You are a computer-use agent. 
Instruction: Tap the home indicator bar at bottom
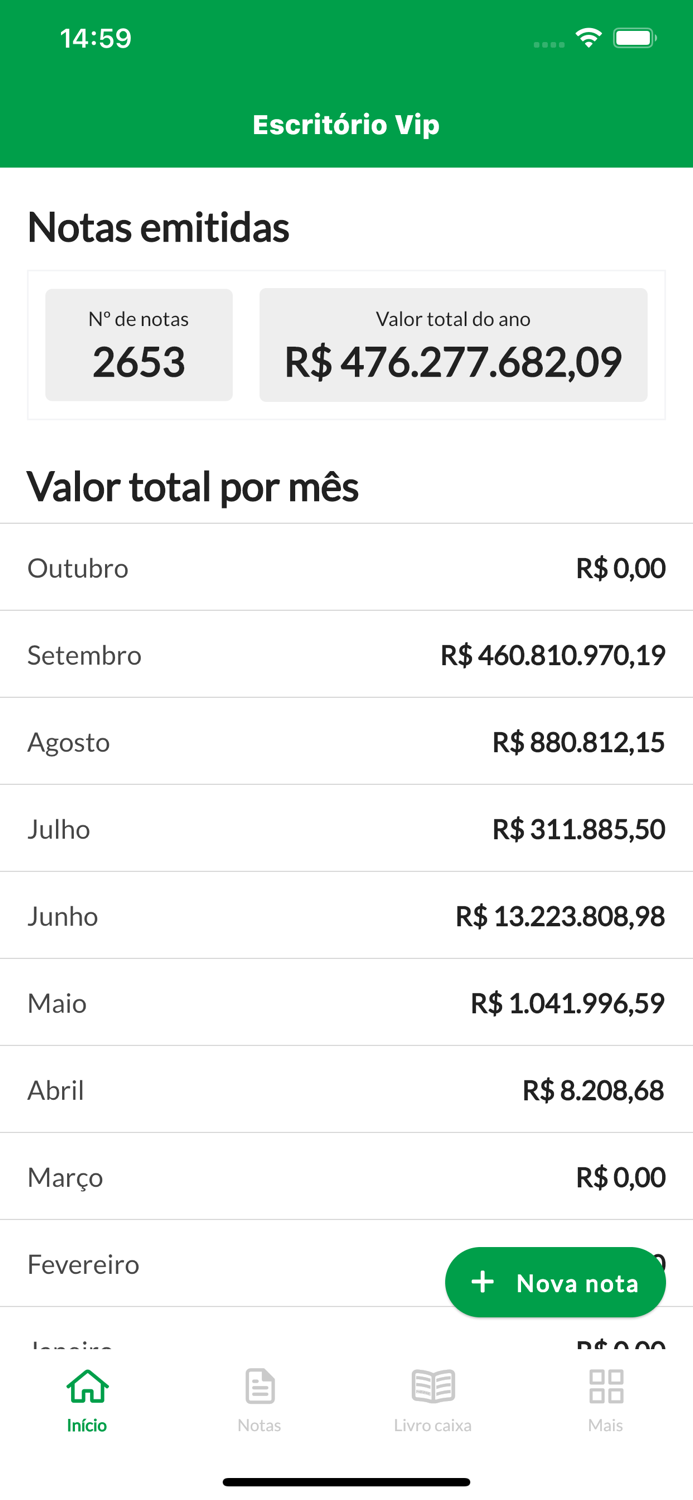pyautogui.click(x=346, y=1481)
